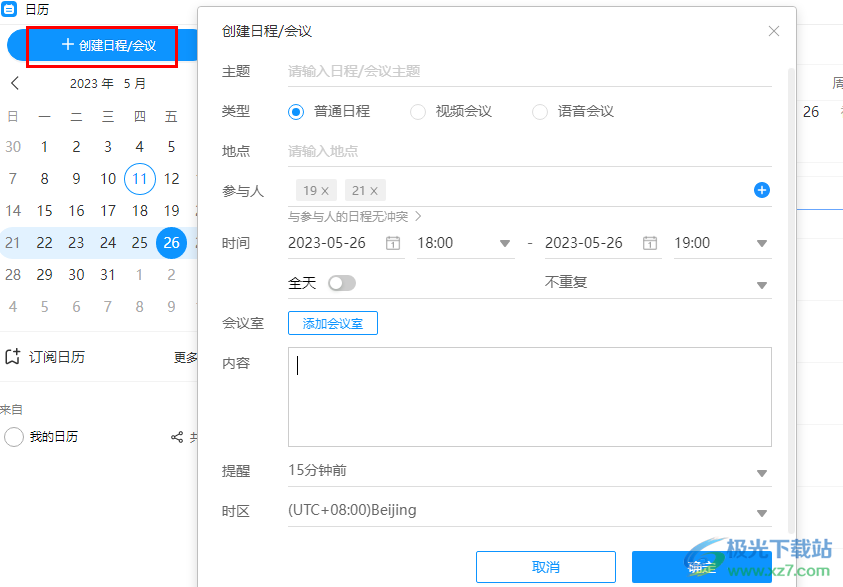Remove participant 19 using its x icon
843x587 pixels.
tap(325, 191)
